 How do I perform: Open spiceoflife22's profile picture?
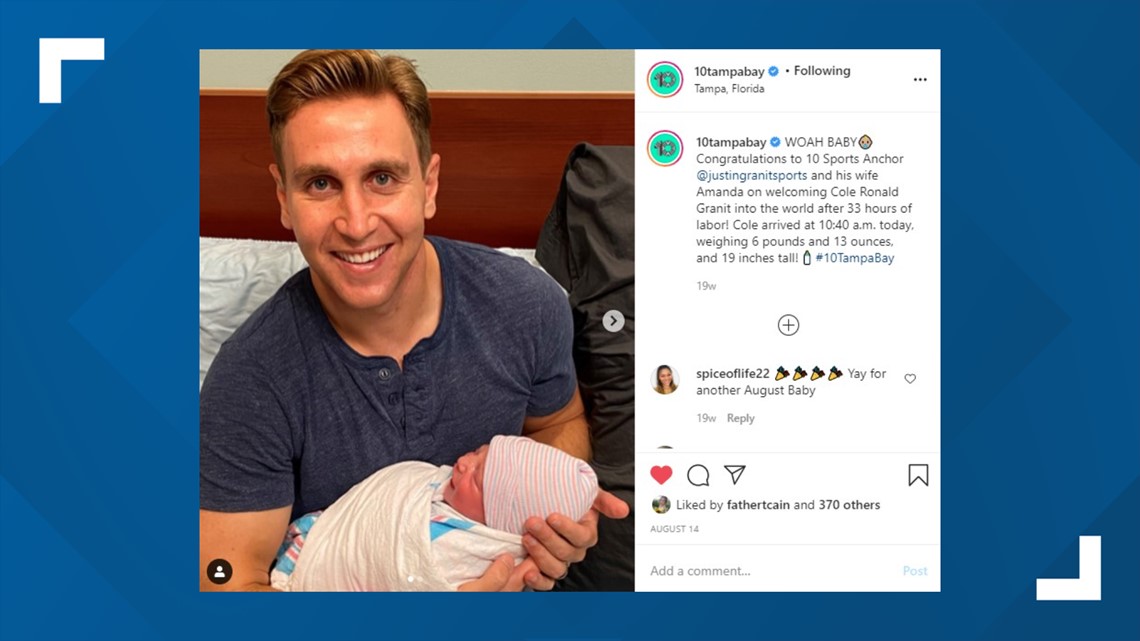click(x=665, y=379)
